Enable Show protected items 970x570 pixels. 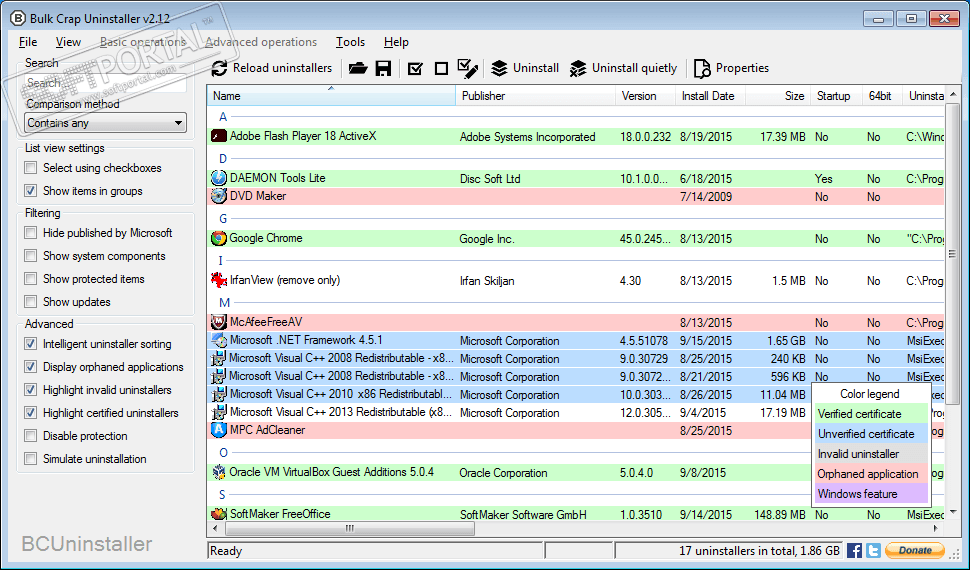[x=30, y=279]
